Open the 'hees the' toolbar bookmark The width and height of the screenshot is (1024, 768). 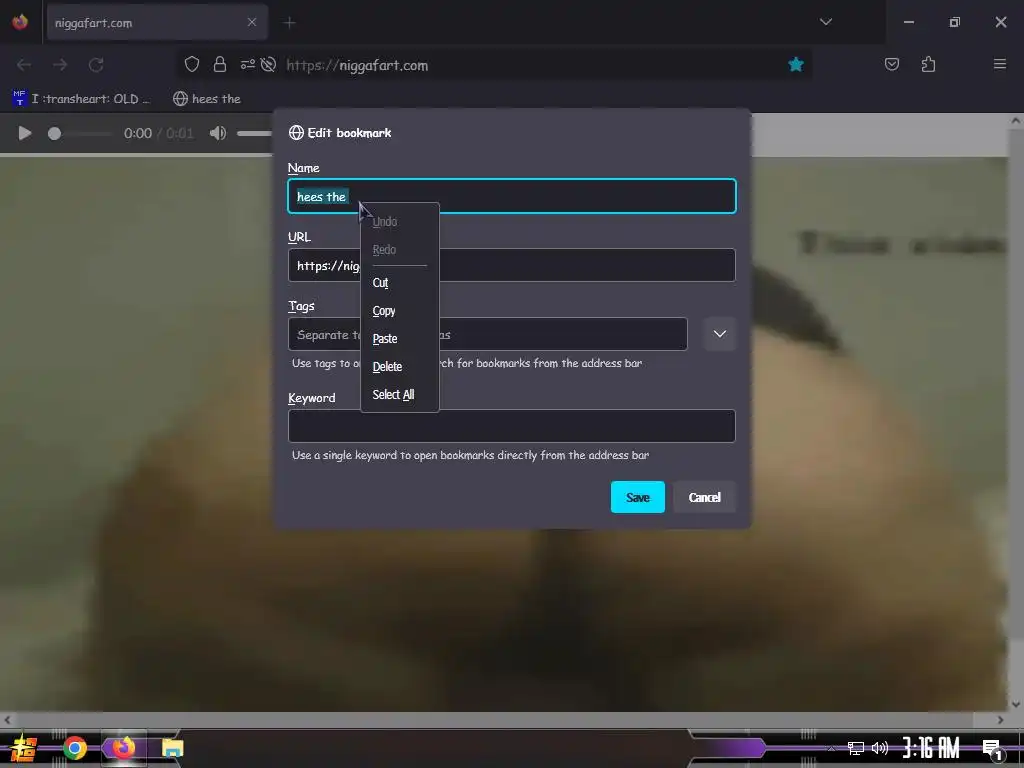(206, 99)
